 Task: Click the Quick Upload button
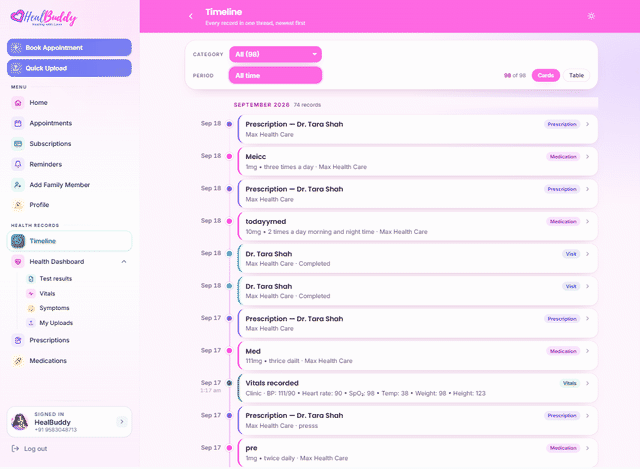69,68
